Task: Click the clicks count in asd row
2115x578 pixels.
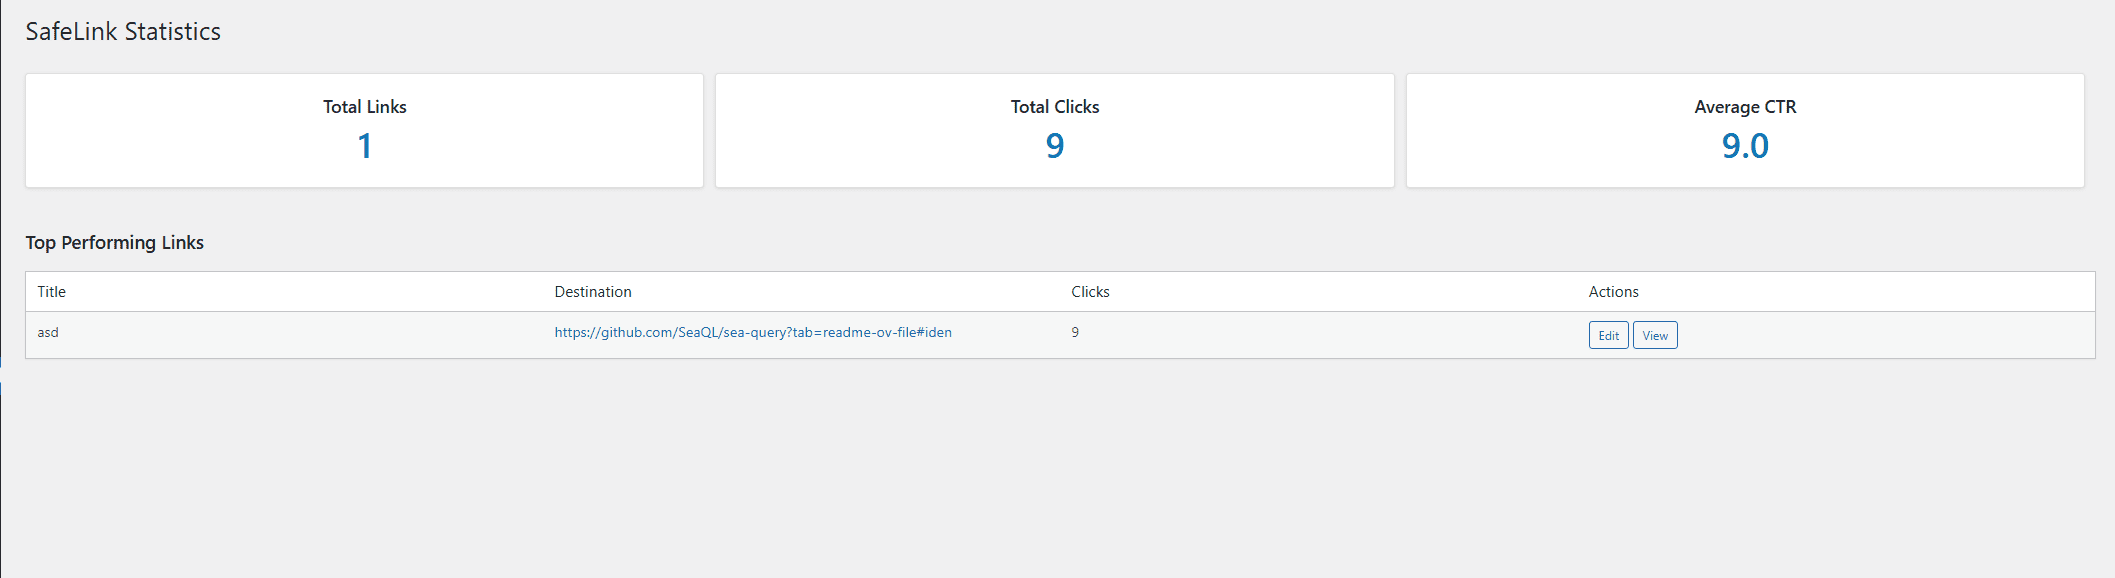Action: click(x=1075, y=332)
